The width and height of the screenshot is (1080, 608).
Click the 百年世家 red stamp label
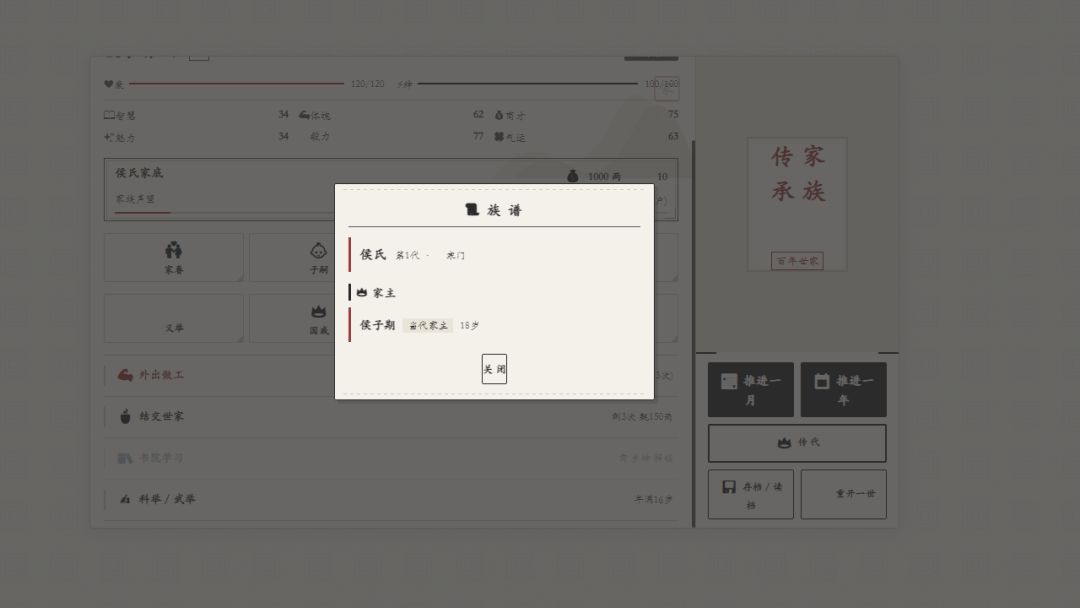click(x=797, y=261)
